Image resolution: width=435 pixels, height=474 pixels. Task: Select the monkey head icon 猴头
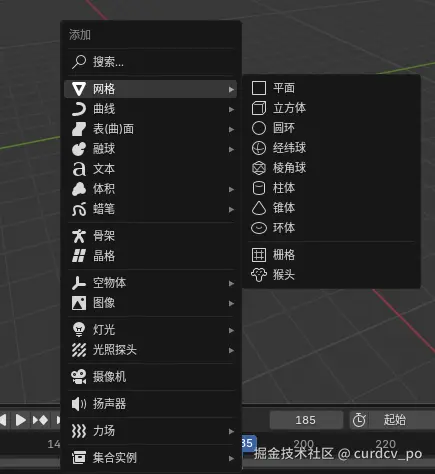259,275
